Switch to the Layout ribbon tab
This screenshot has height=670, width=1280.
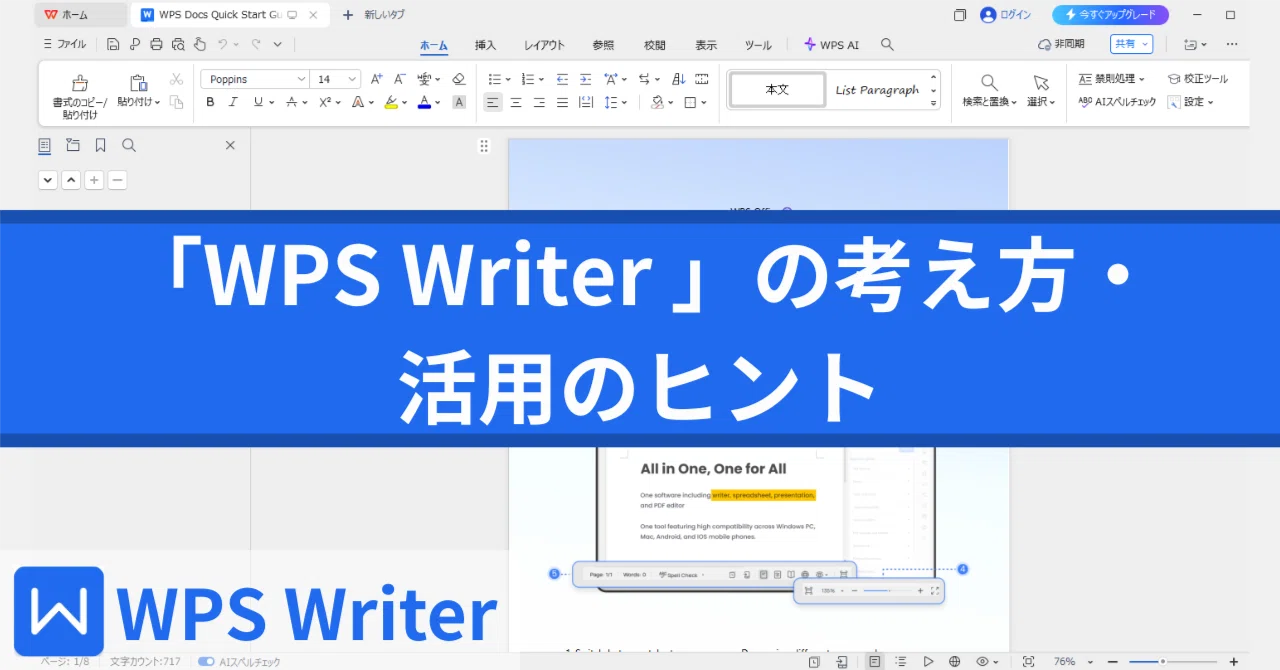click(x=544, y=45)
